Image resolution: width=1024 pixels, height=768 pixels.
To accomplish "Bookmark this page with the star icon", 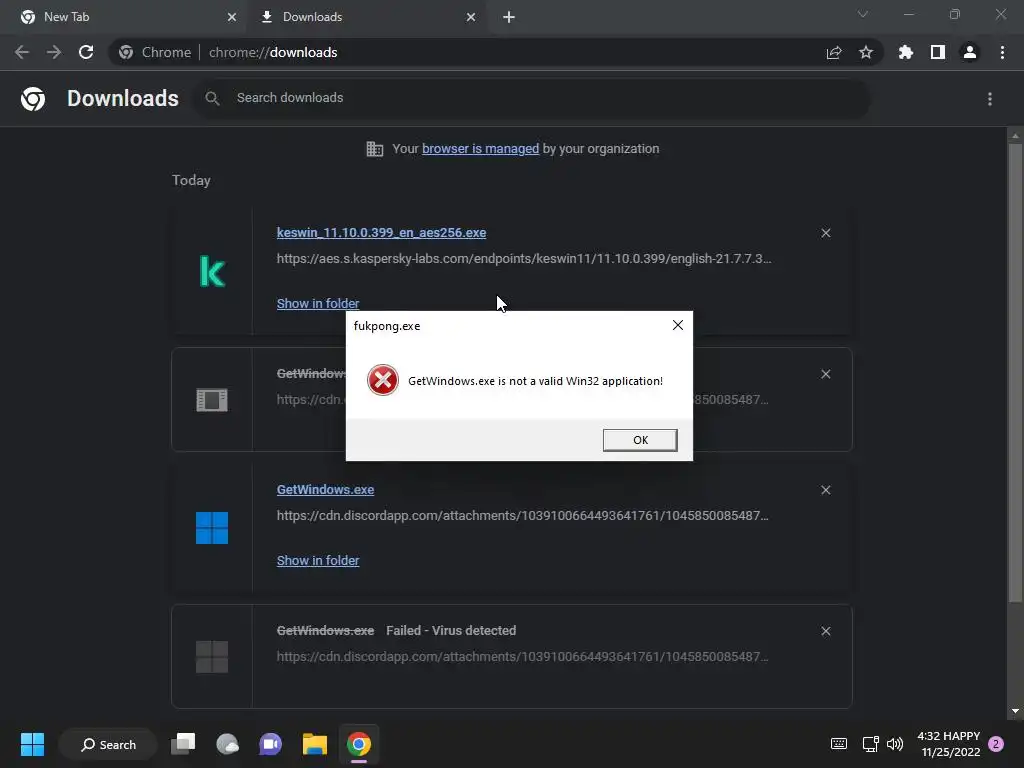I will point(866,52).
